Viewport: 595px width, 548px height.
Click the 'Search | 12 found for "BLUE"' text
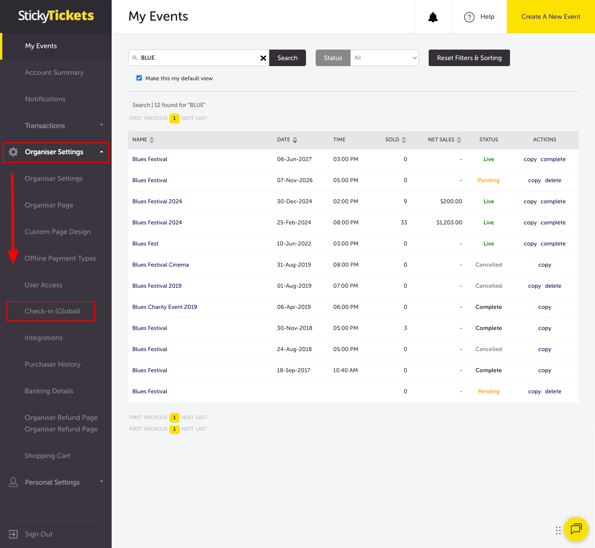(169, 105)
